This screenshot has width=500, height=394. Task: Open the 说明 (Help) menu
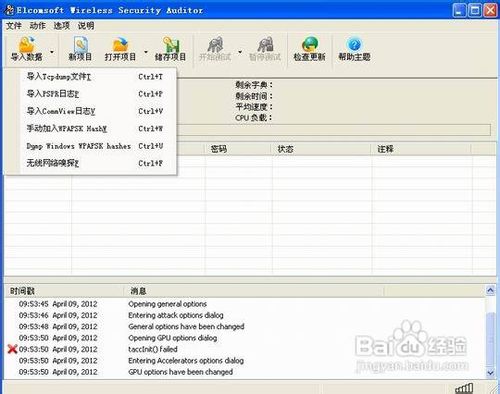tap(86, 26)
